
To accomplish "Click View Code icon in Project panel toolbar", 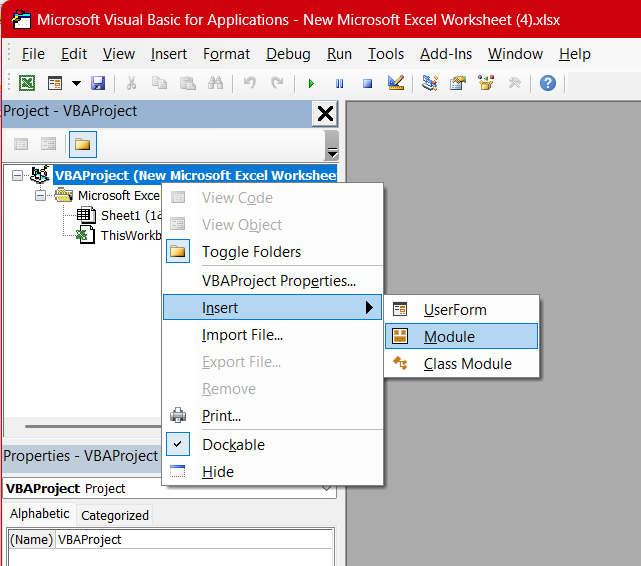I will (21, 144).
